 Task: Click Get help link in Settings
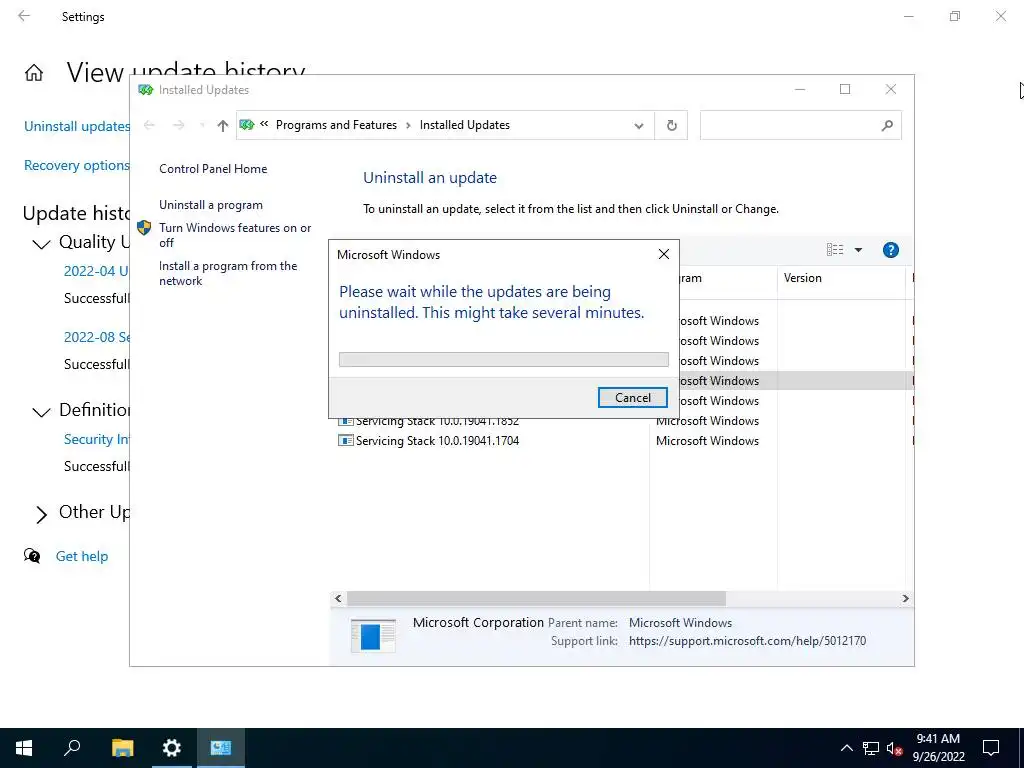click(82, 556)
